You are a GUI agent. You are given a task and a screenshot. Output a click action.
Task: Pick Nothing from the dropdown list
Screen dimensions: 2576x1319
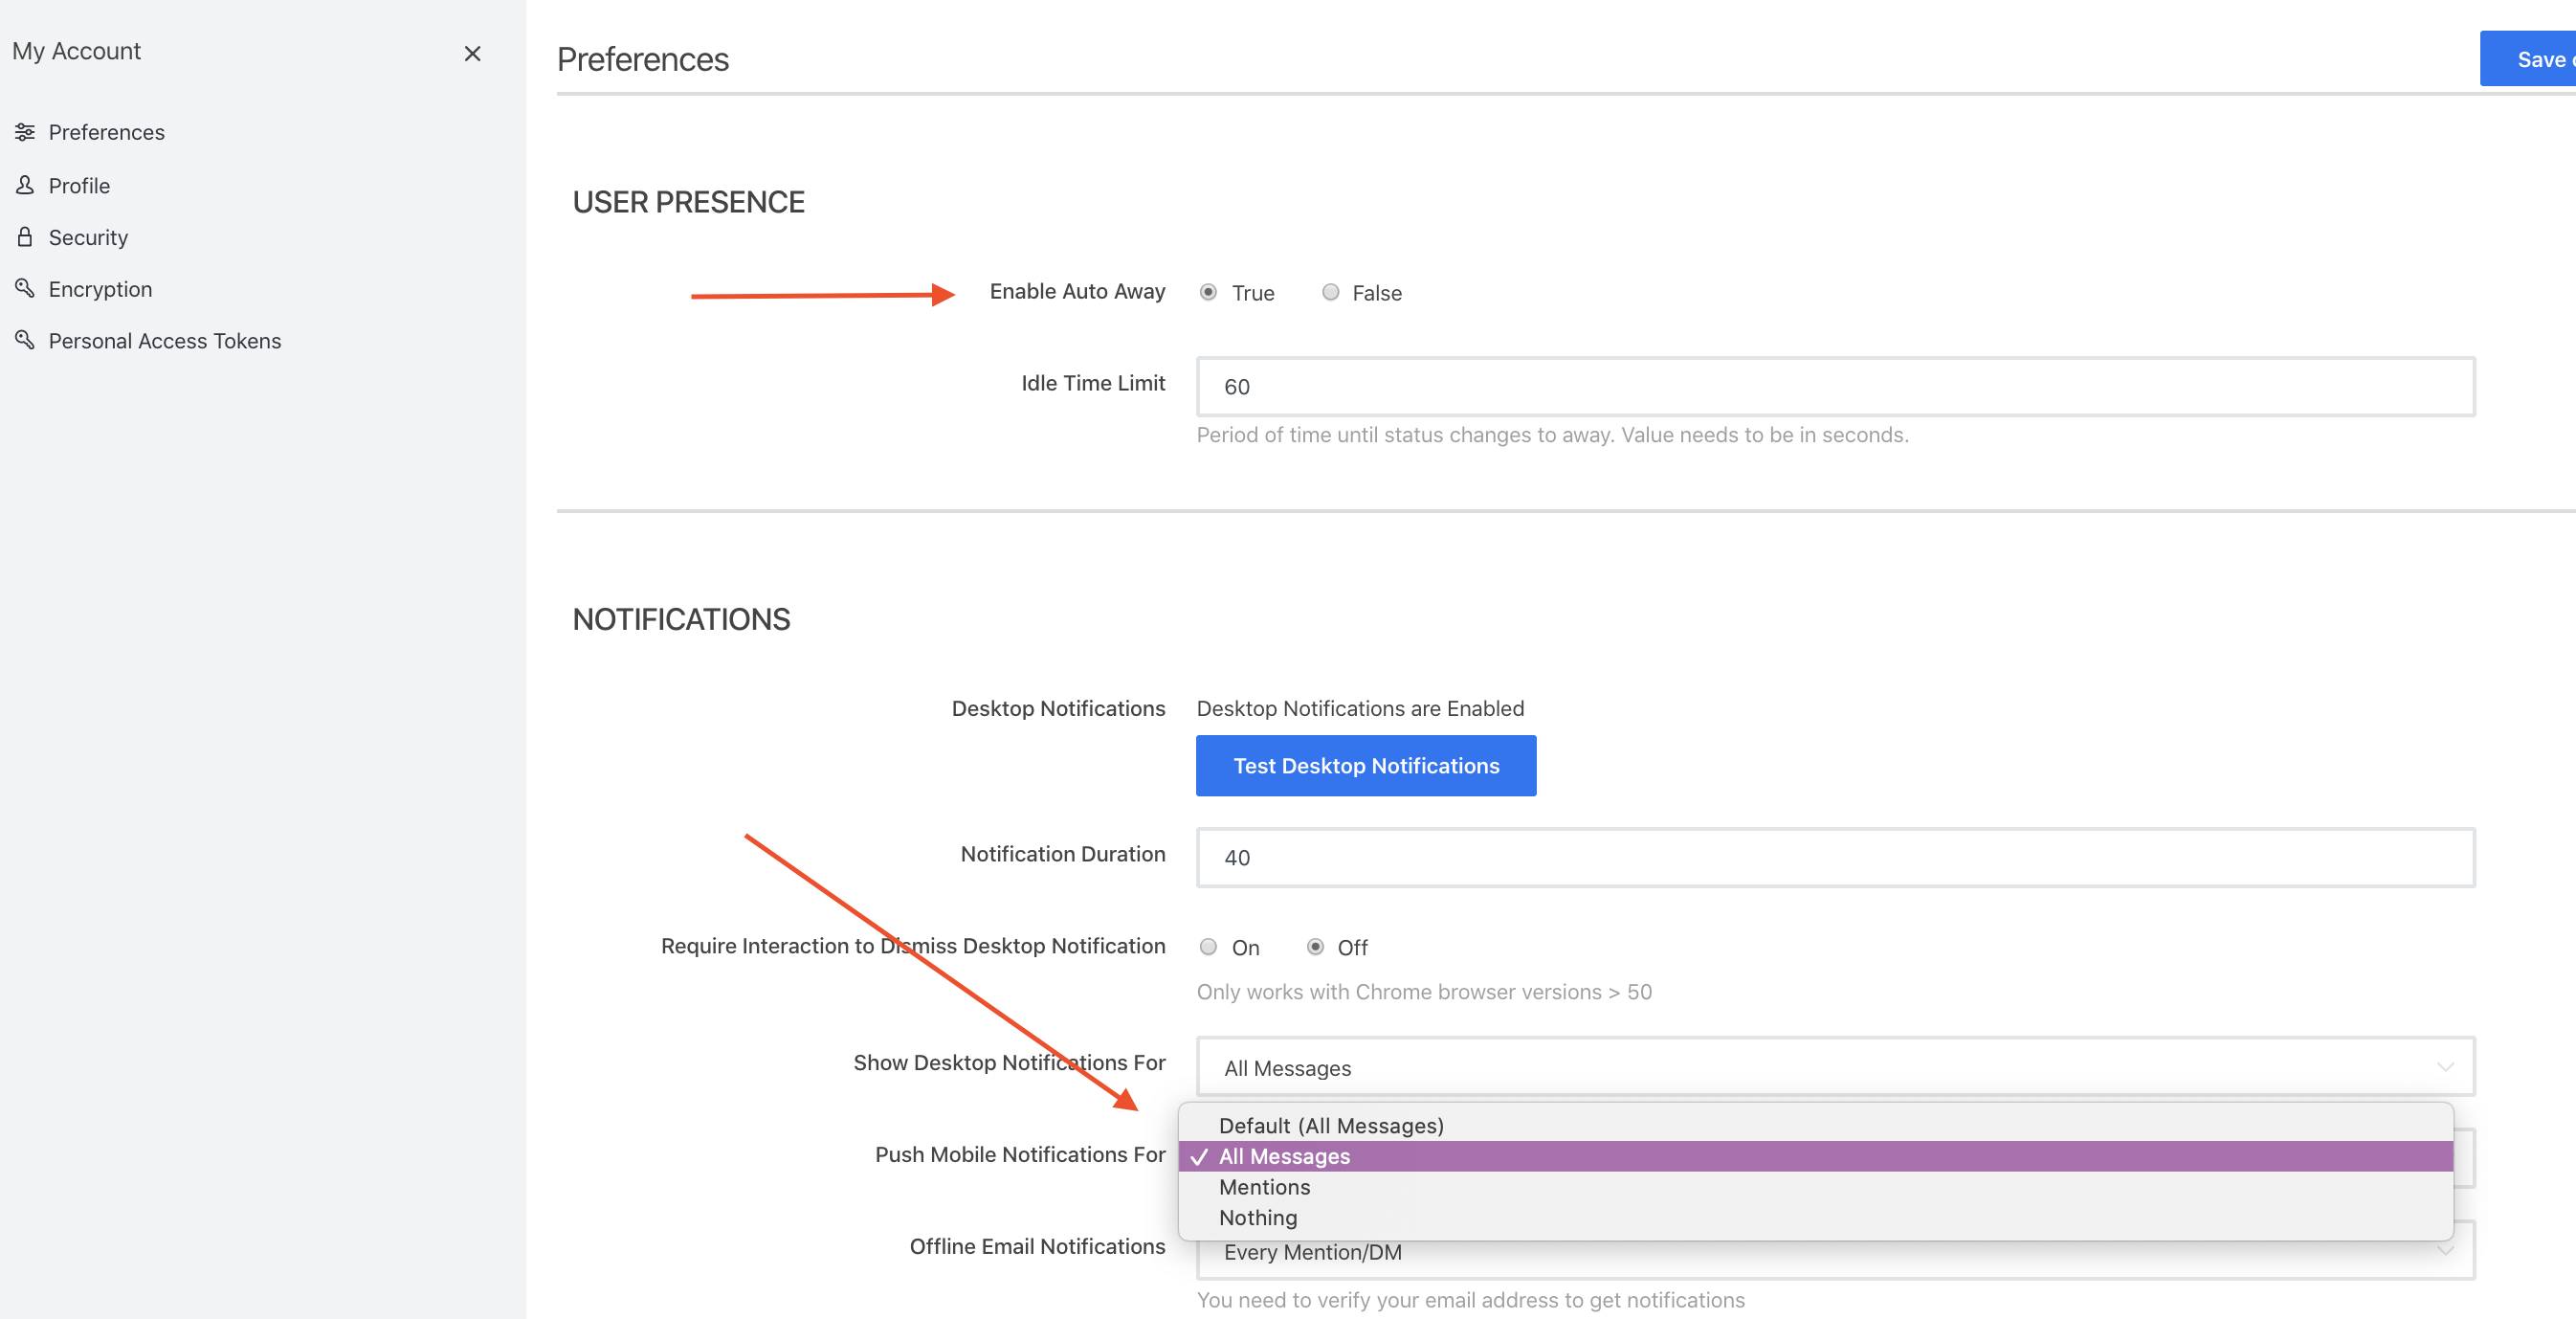click(1257, 1217)
